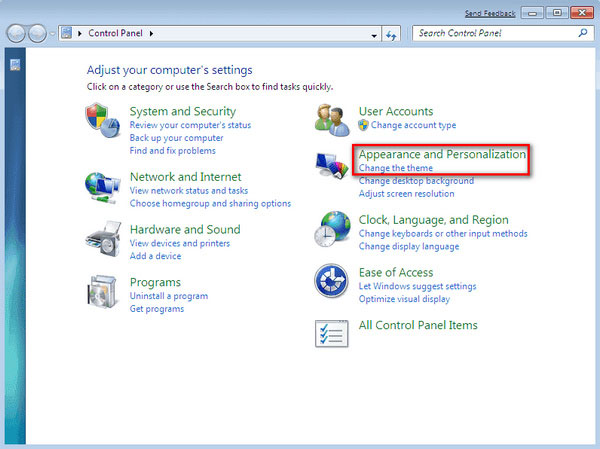600x449 pixels.
Task: Open Appearance and Personalization heading
Action: tap(442, 154)
